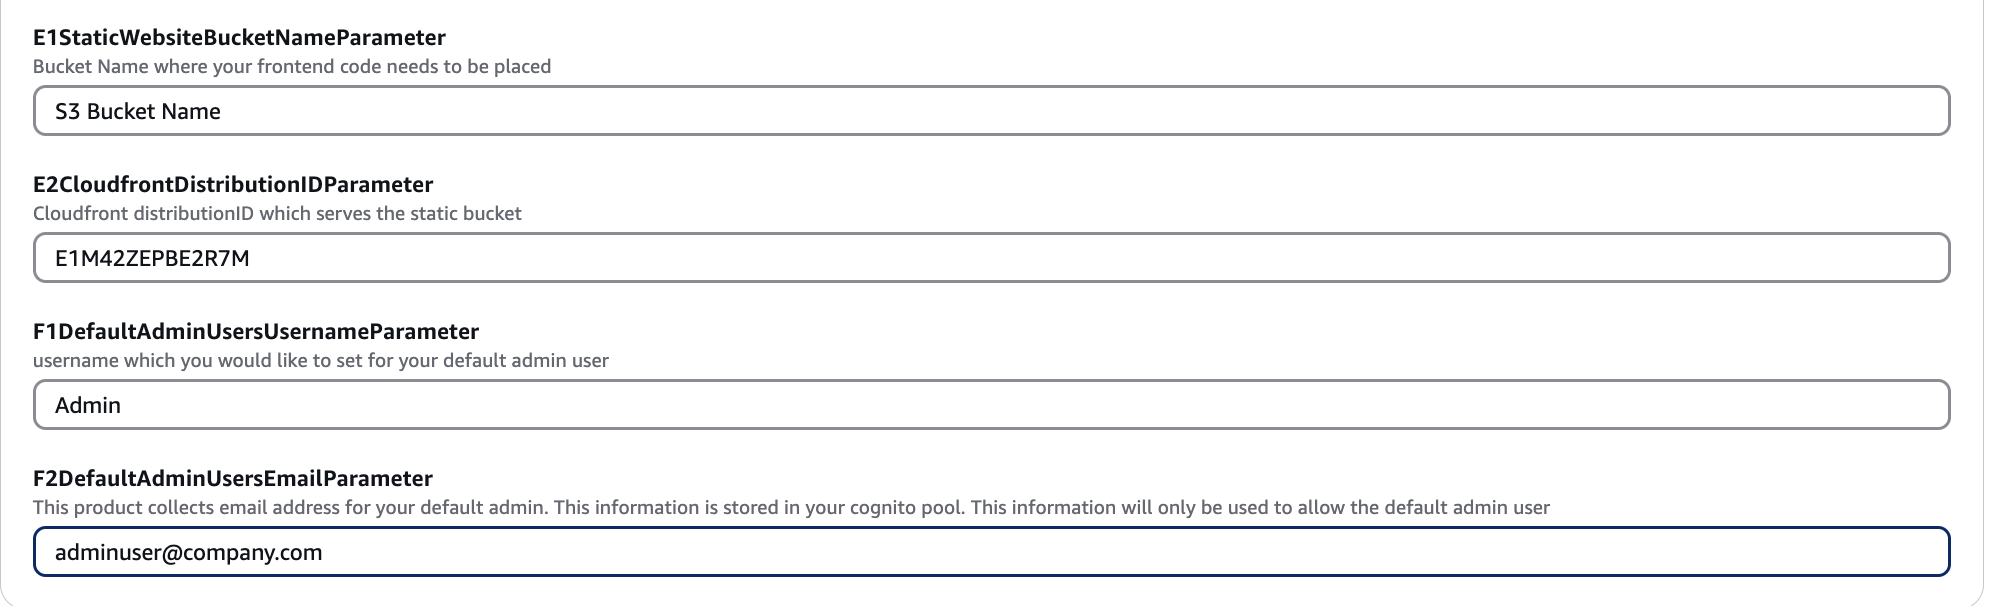
Task: Click the E1StaticWebsiteBucketNameParameter label
Action: pos(239,37)
